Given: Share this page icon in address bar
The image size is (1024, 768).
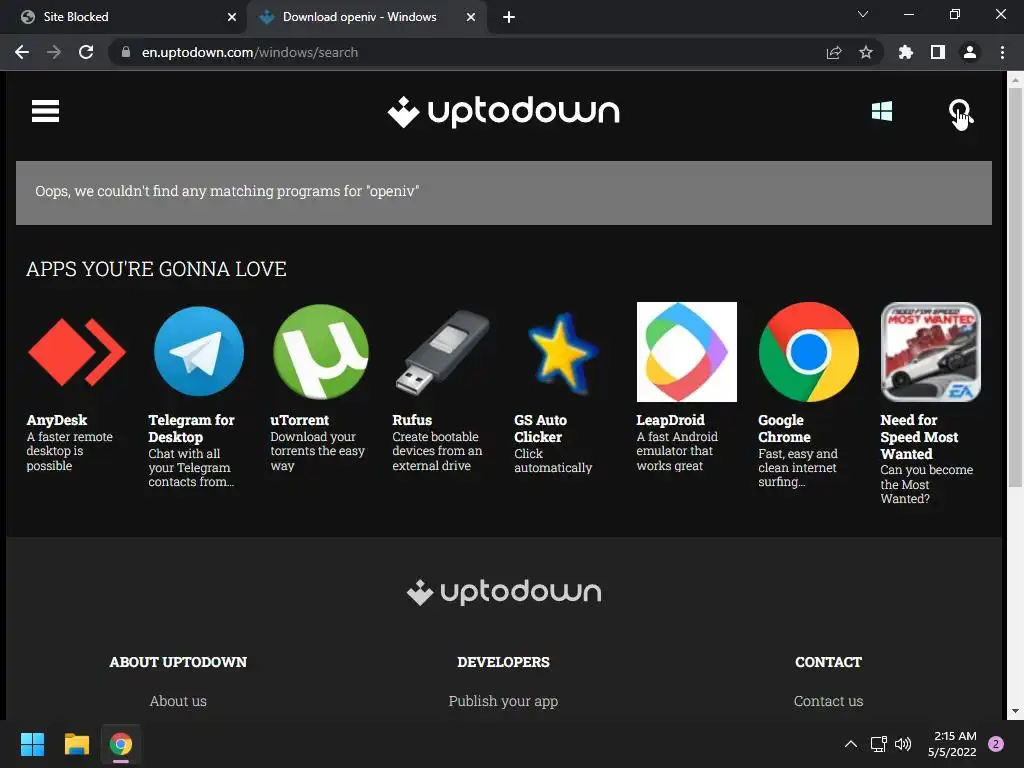Looking at the screenshot, I should 834,52.
